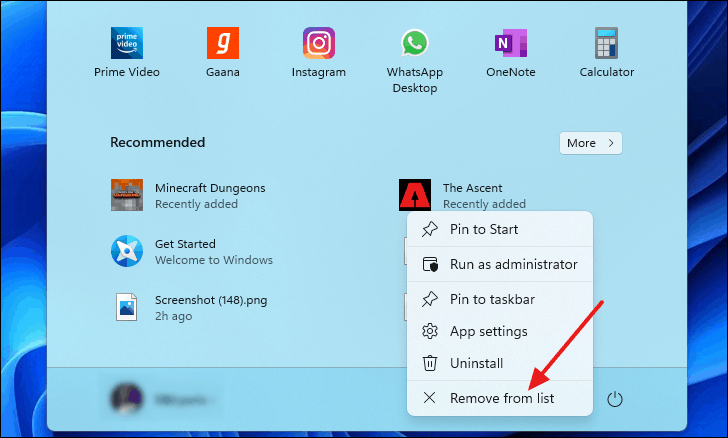This screenshot has width=728, height=438.
Task: Open the Instagram app icon
Action: (318, 43)
